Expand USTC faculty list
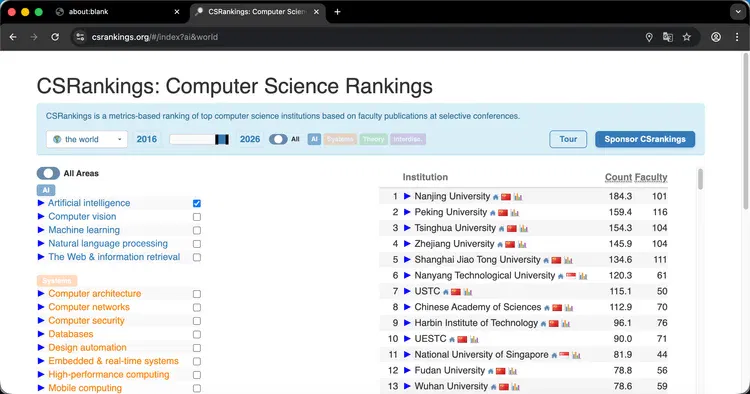The height and width of the screenshot is (394, 750). pyautogui.click(x=407, y=291)
